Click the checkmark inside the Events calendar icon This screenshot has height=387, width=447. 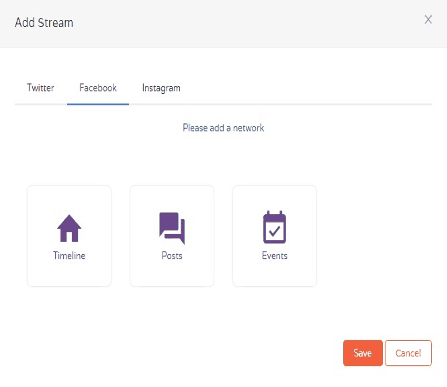tap(274, 231)
